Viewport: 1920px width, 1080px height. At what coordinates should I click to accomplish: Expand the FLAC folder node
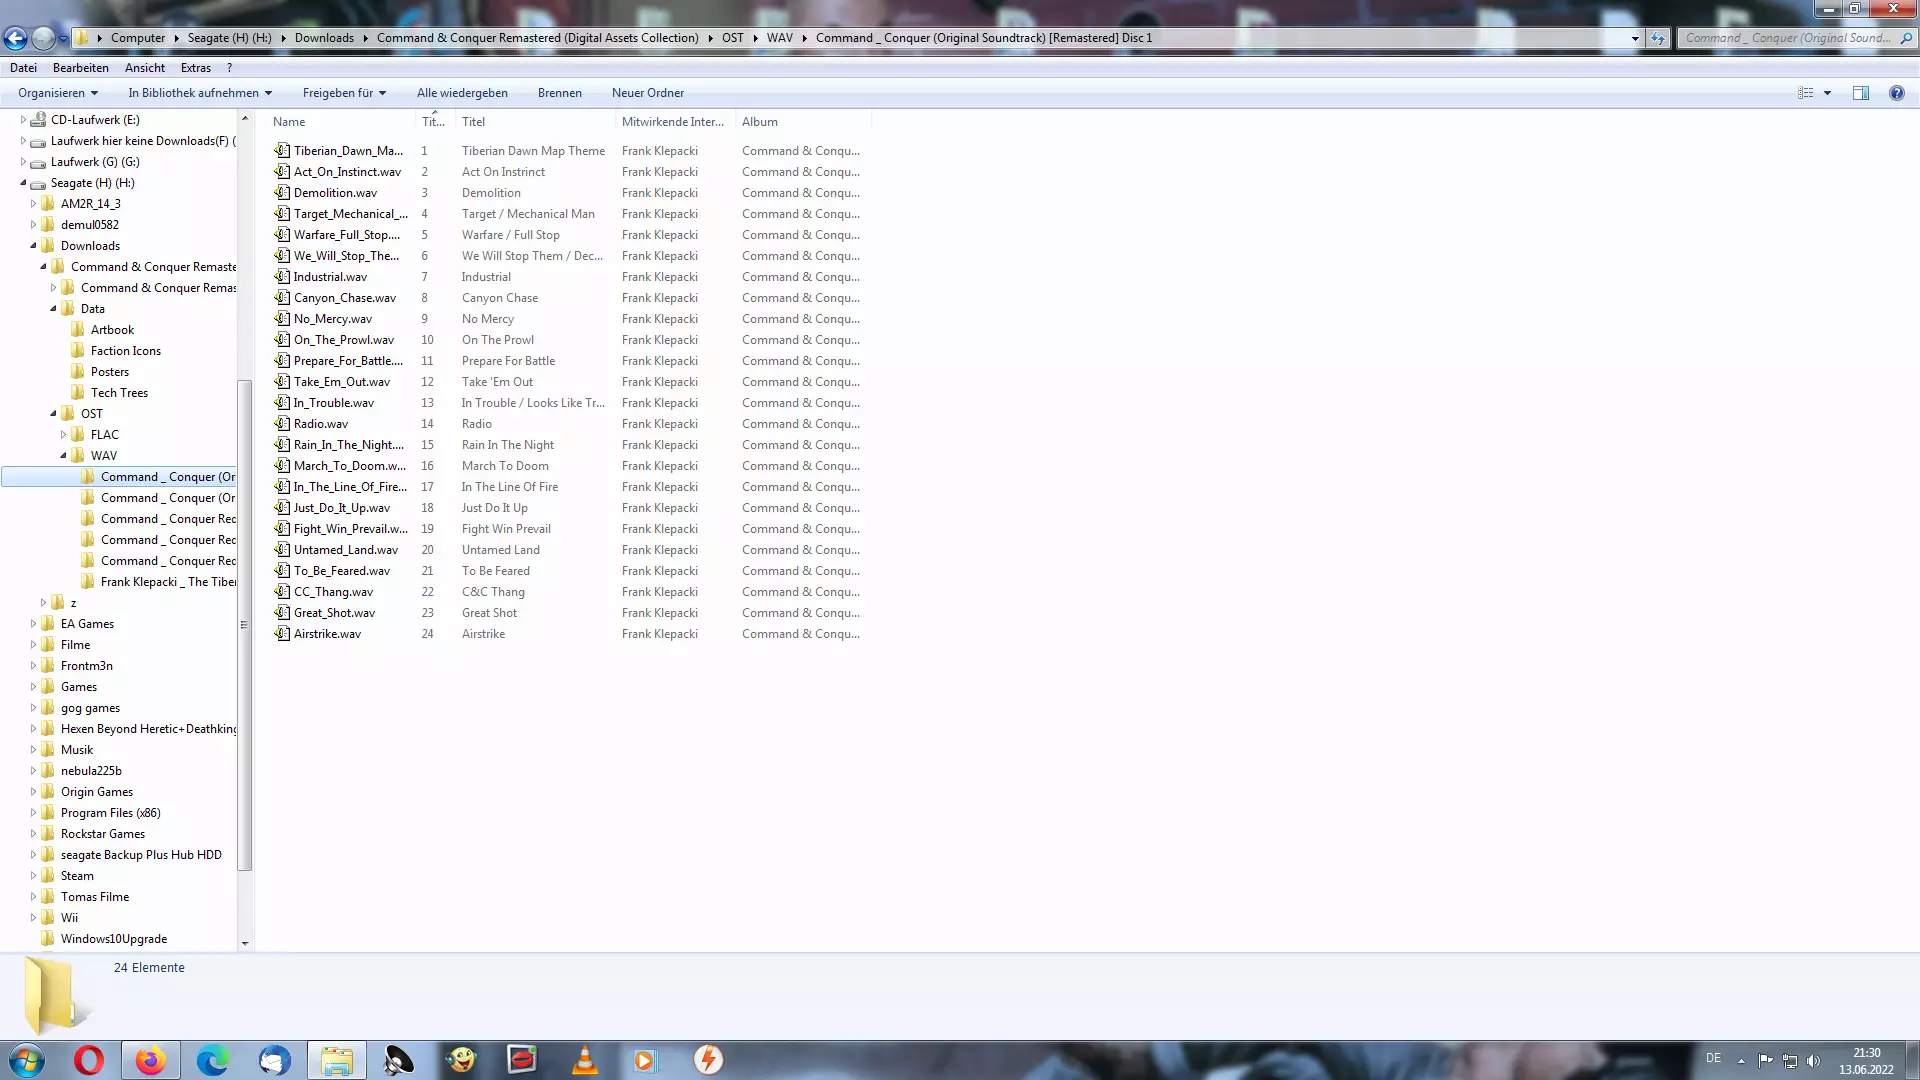(63, 435)
